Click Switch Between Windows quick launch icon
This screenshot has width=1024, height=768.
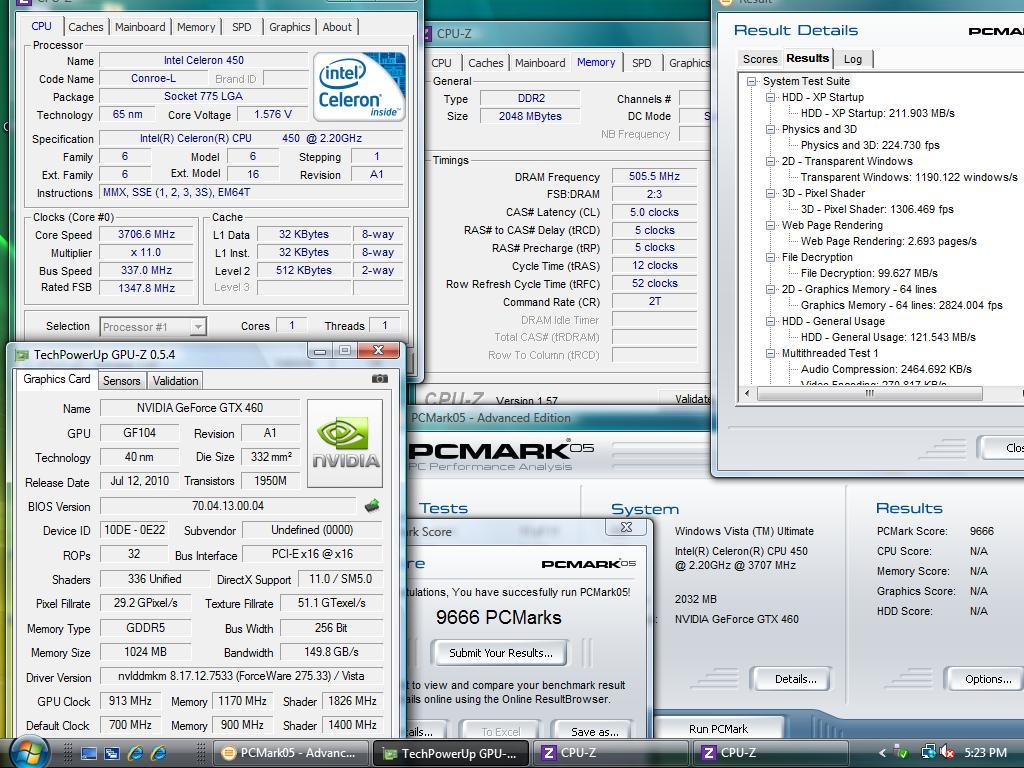(x=112, y=753)
